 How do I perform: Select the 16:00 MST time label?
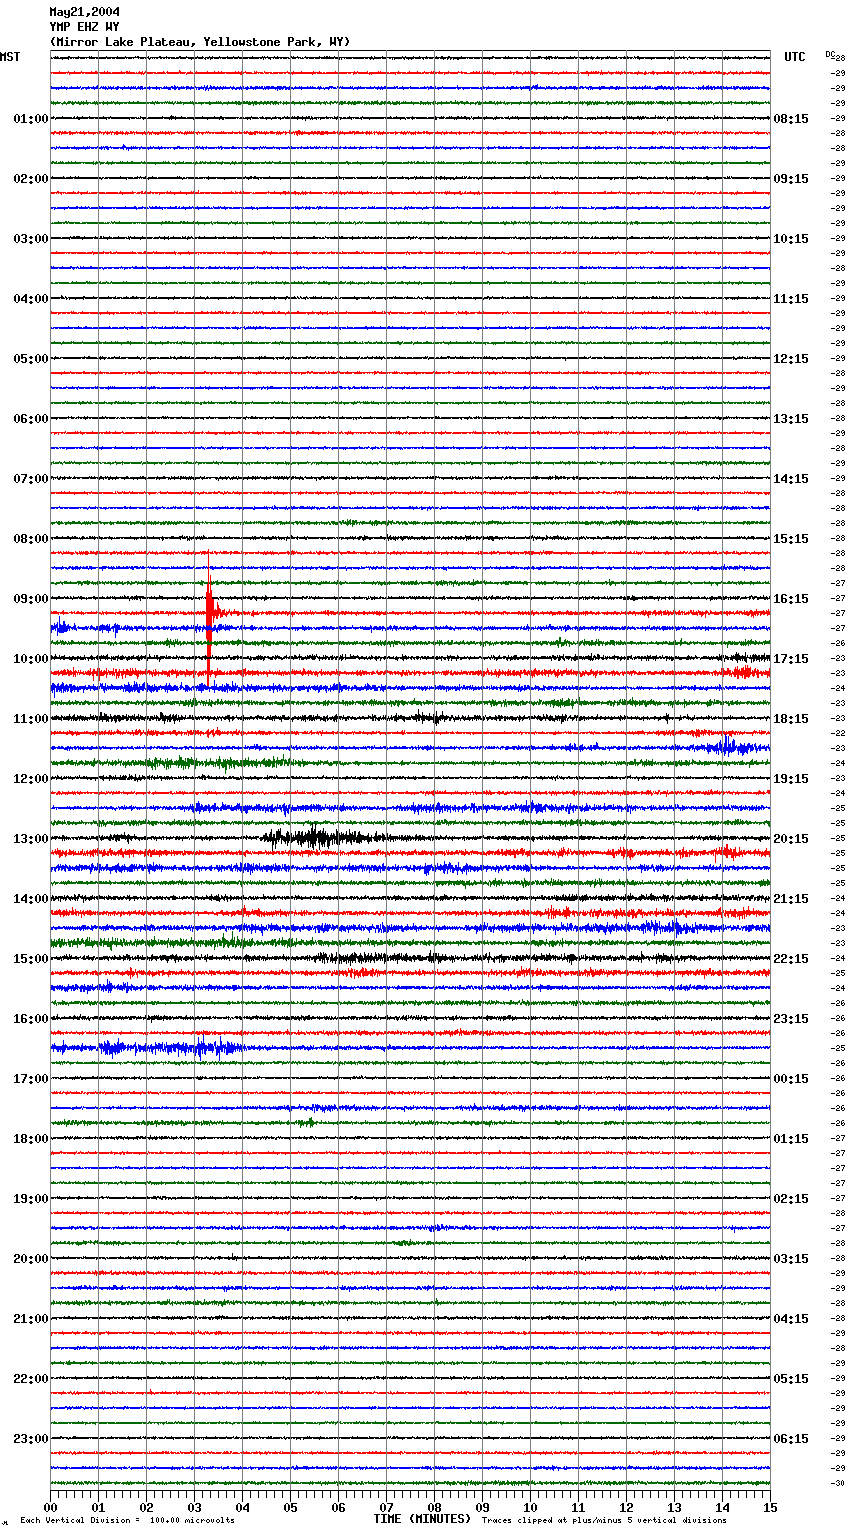(31, 1019)
